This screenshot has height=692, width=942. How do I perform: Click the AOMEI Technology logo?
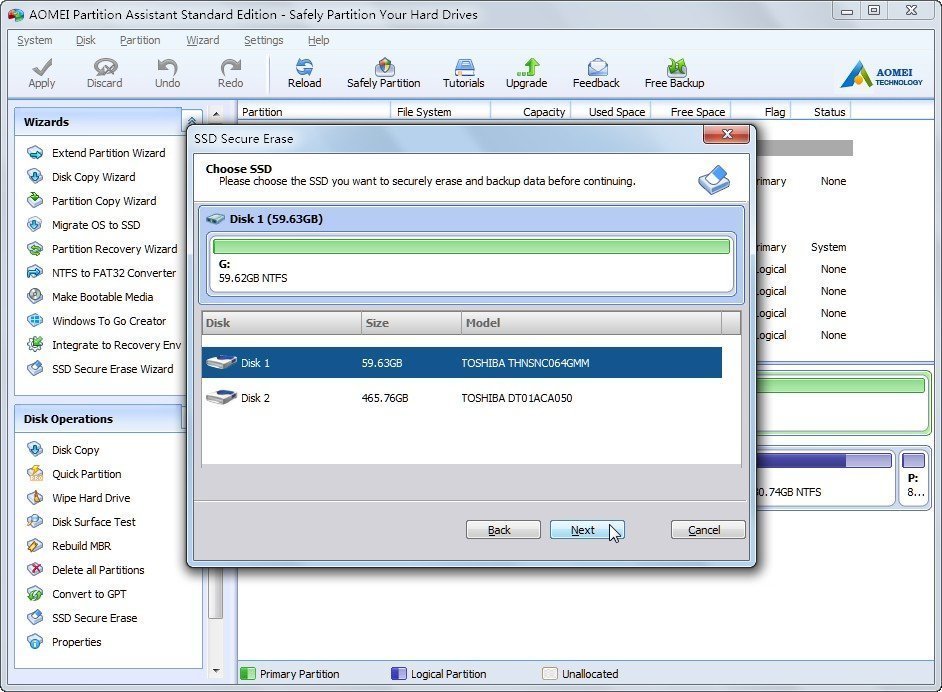point(881,74)
